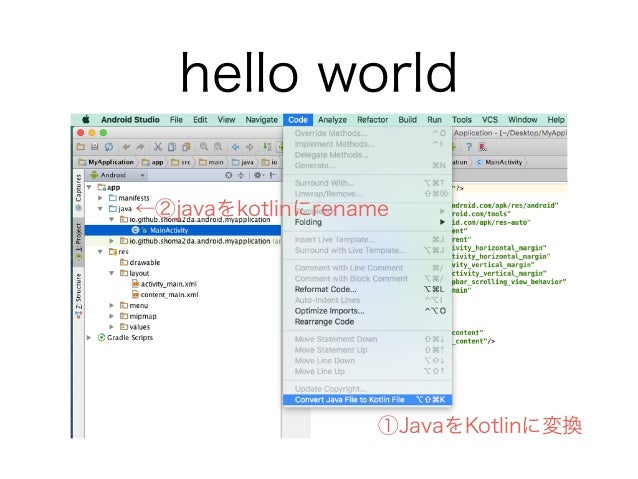
Task: Click the Replace magnifier icon
Action: tap(218, 147)
